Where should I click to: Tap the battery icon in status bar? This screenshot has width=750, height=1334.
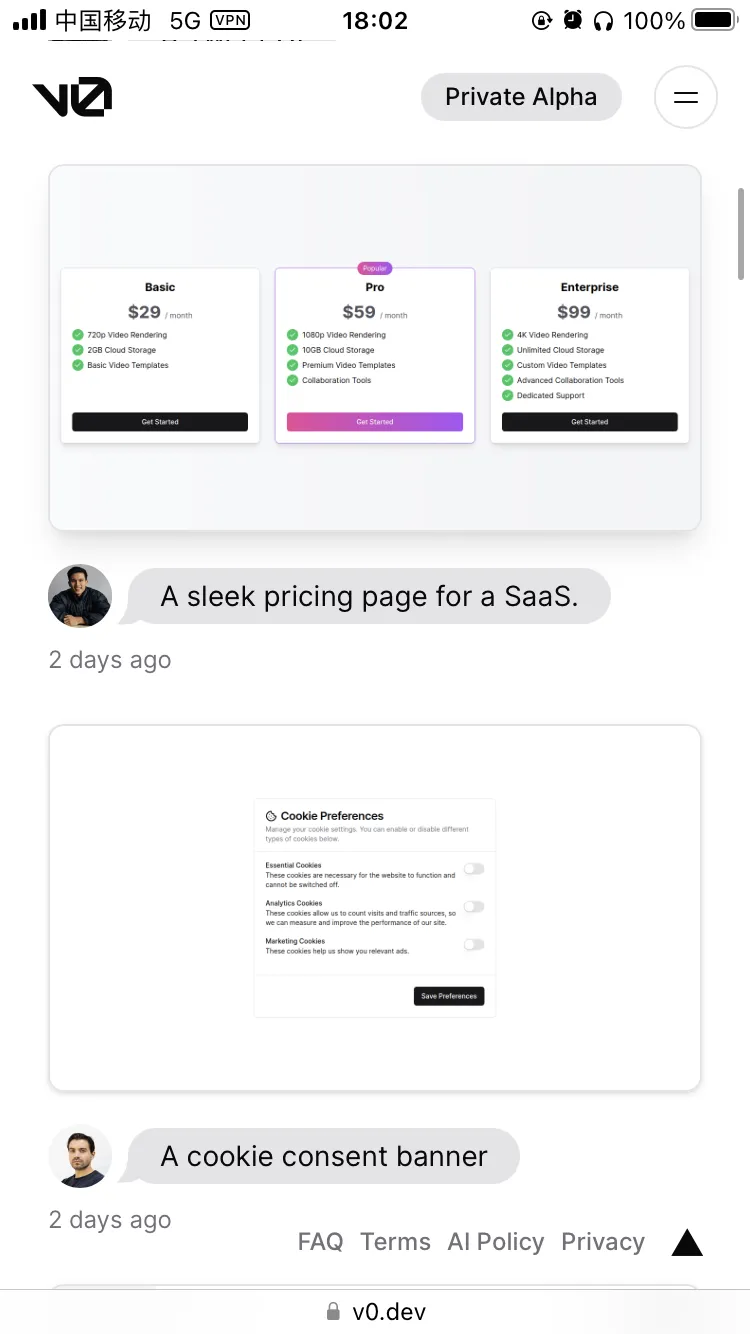pyautogui.click(x=715, y=20)
